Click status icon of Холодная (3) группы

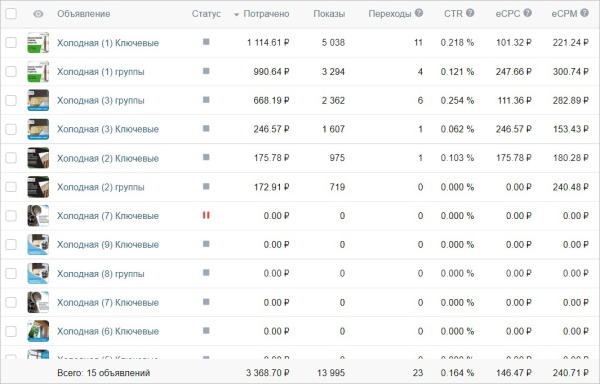tap(206, 100)
